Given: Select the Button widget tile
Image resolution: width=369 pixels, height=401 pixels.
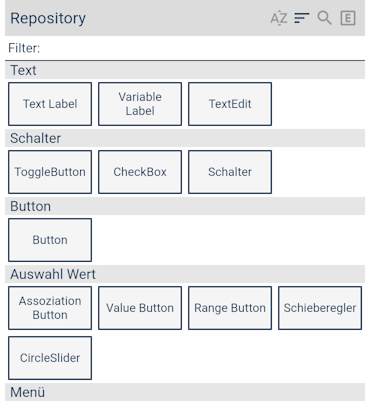Looking at the screenshot, I should coord(50,240).
